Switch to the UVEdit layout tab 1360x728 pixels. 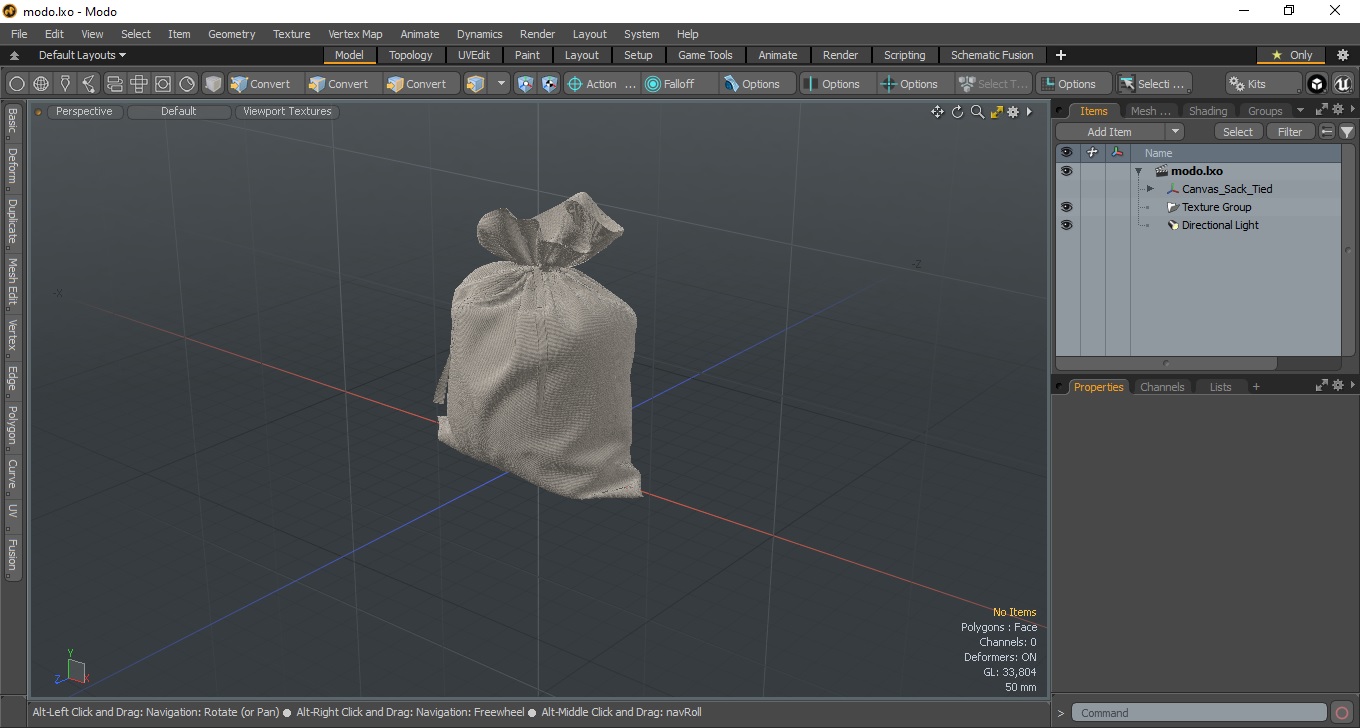pos(473,55)
